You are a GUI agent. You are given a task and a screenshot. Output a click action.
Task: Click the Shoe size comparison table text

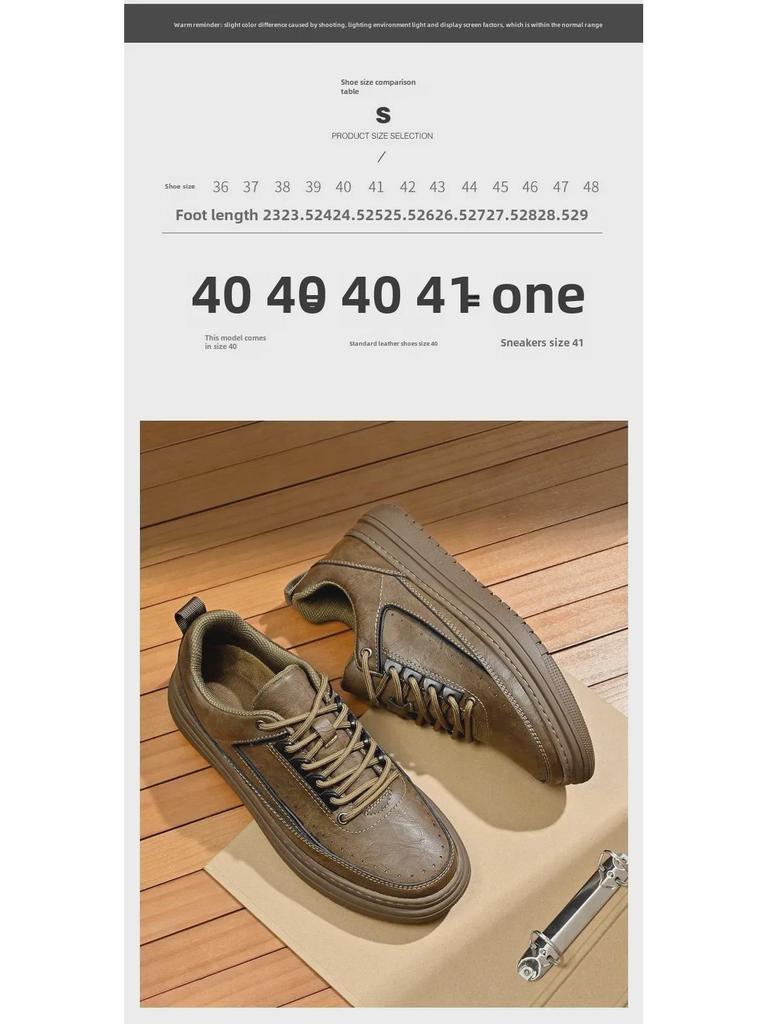pos(377,87)
